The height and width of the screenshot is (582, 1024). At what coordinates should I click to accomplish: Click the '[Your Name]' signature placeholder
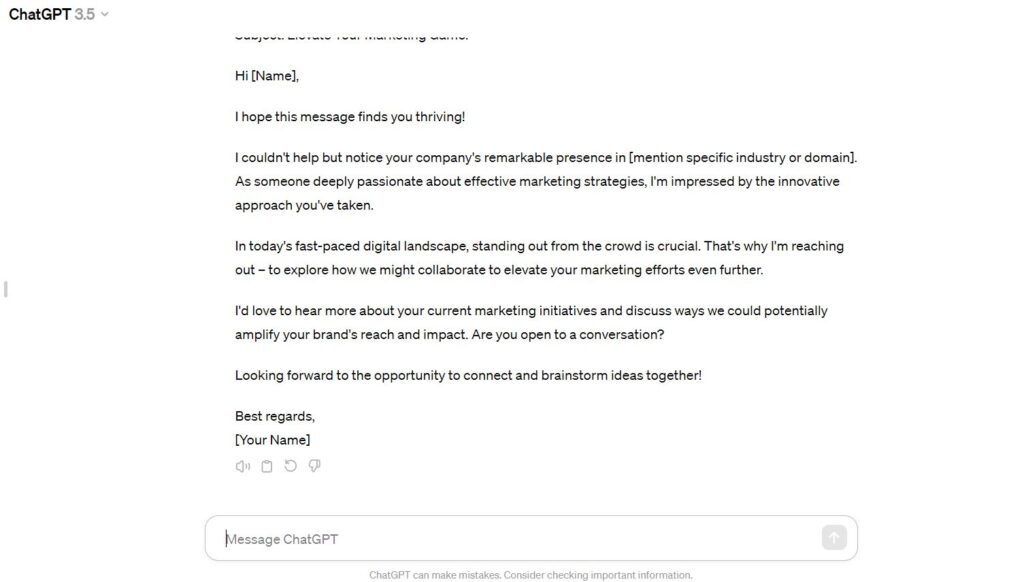(x=272, y=440)
